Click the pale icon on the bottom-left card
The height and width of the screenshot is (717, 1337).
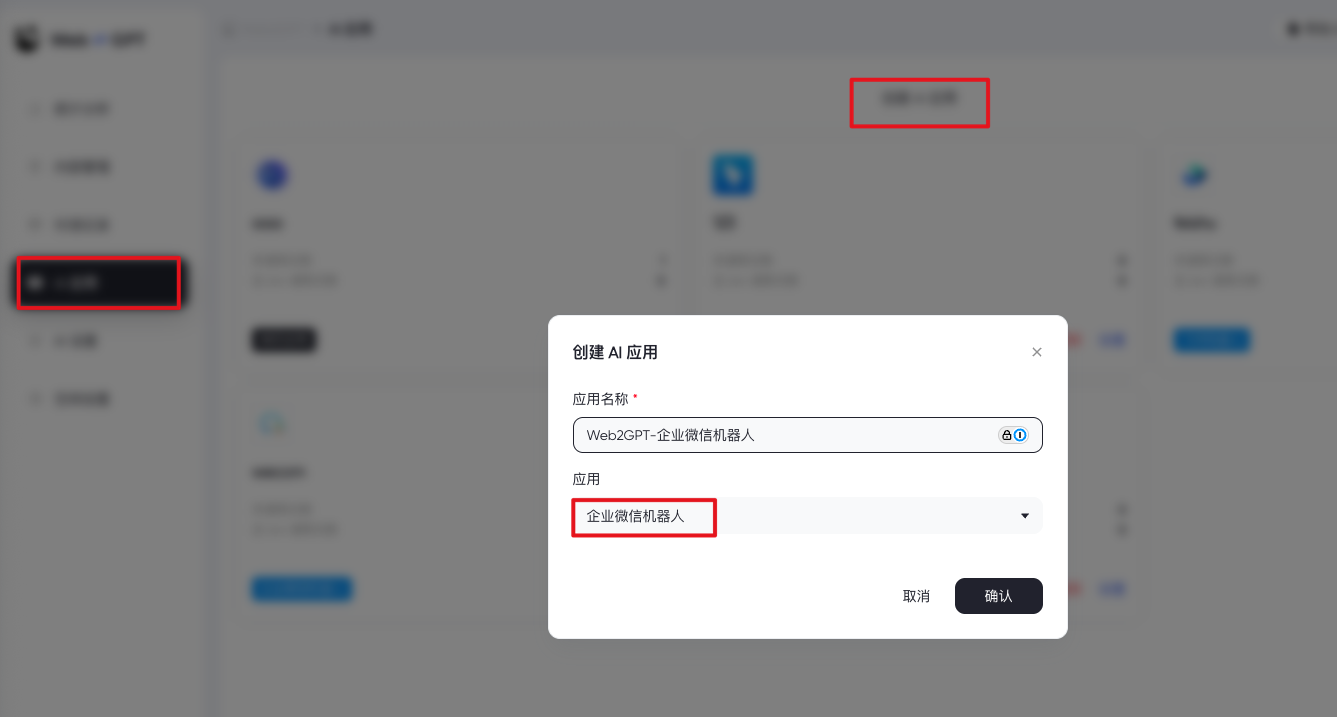point(270,423)
